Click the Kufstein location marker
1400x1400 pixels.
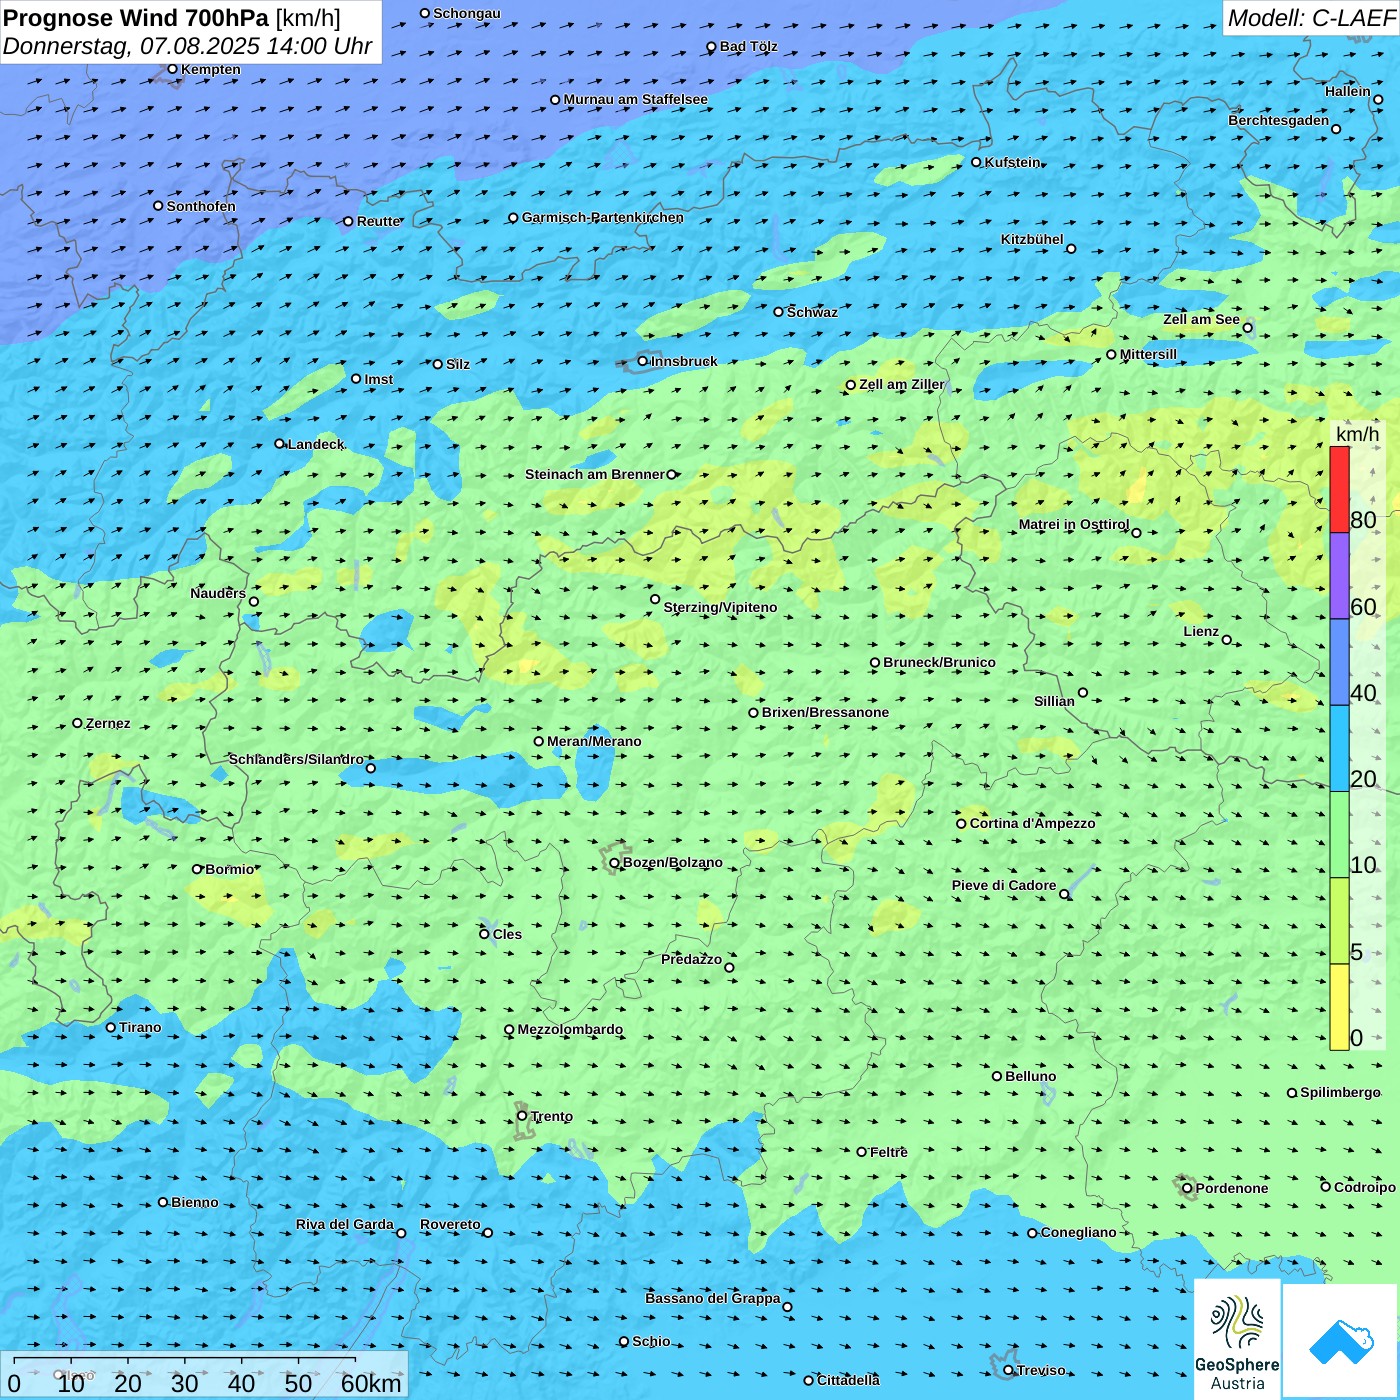pos(977,162)
